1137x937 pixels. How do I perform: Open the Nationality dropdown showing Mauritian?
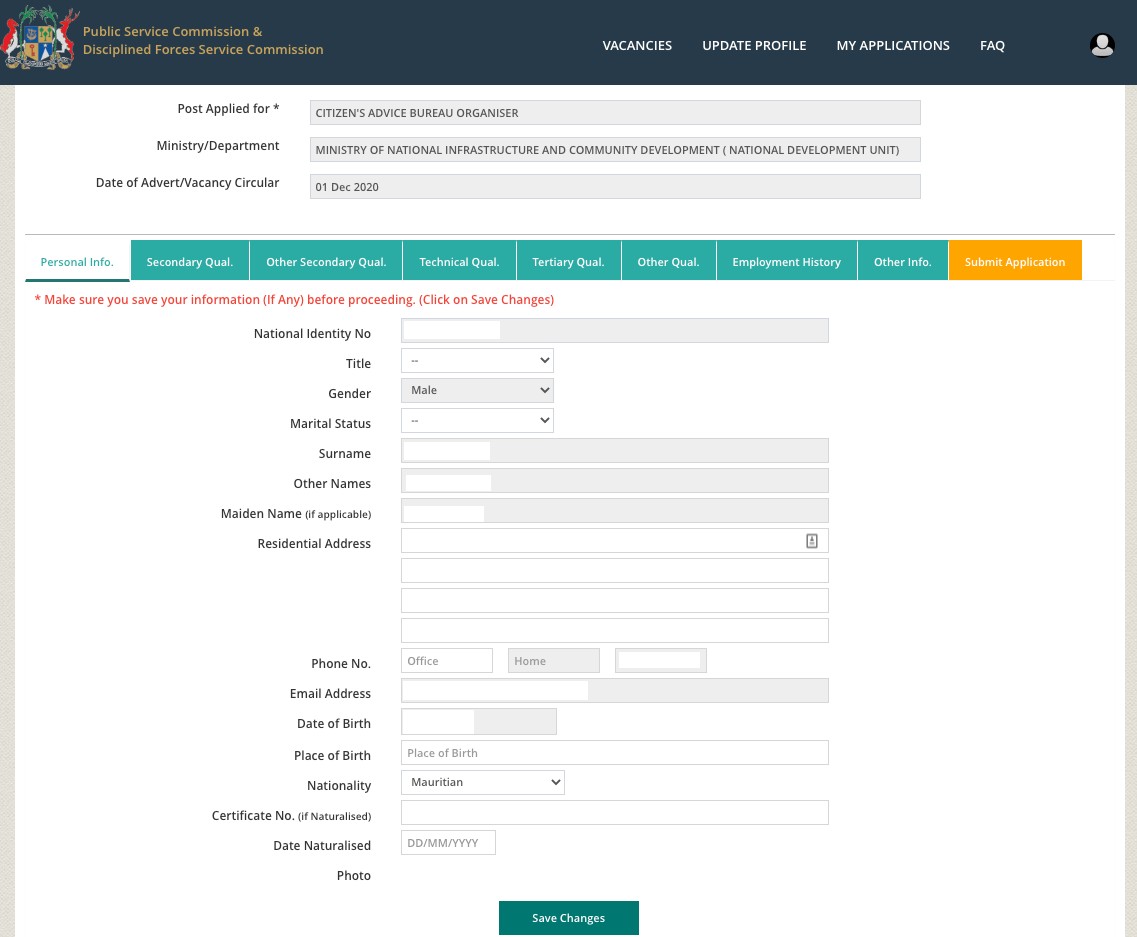pos(483,783)
